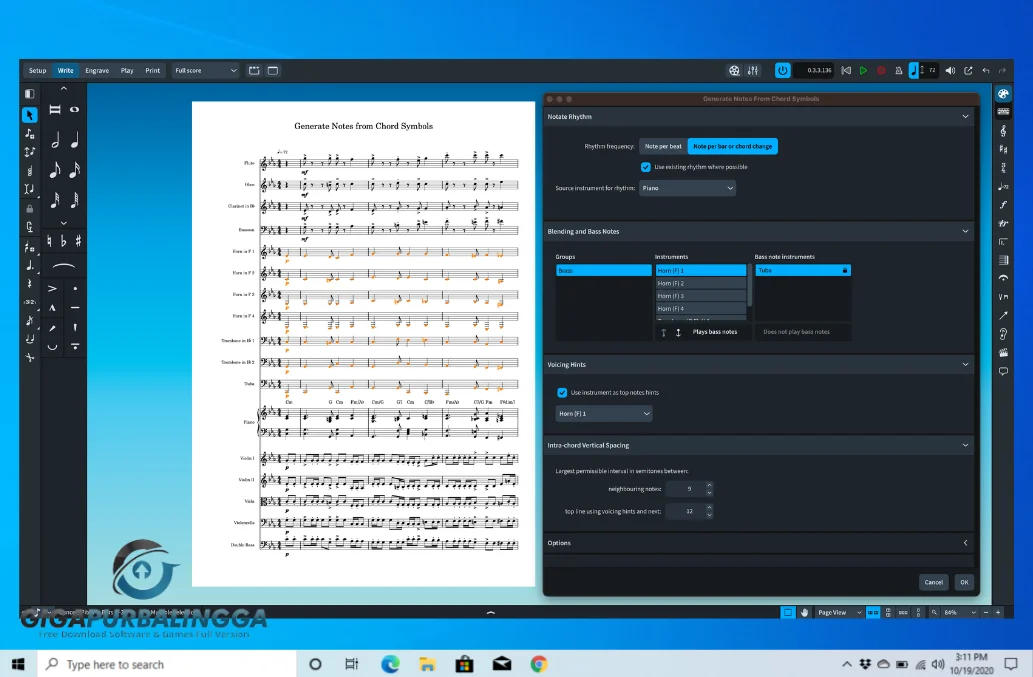Open the Mixer from the toolbar
Image resolution: width=1033 pixels, height=677 pixels.
(753, 71)
